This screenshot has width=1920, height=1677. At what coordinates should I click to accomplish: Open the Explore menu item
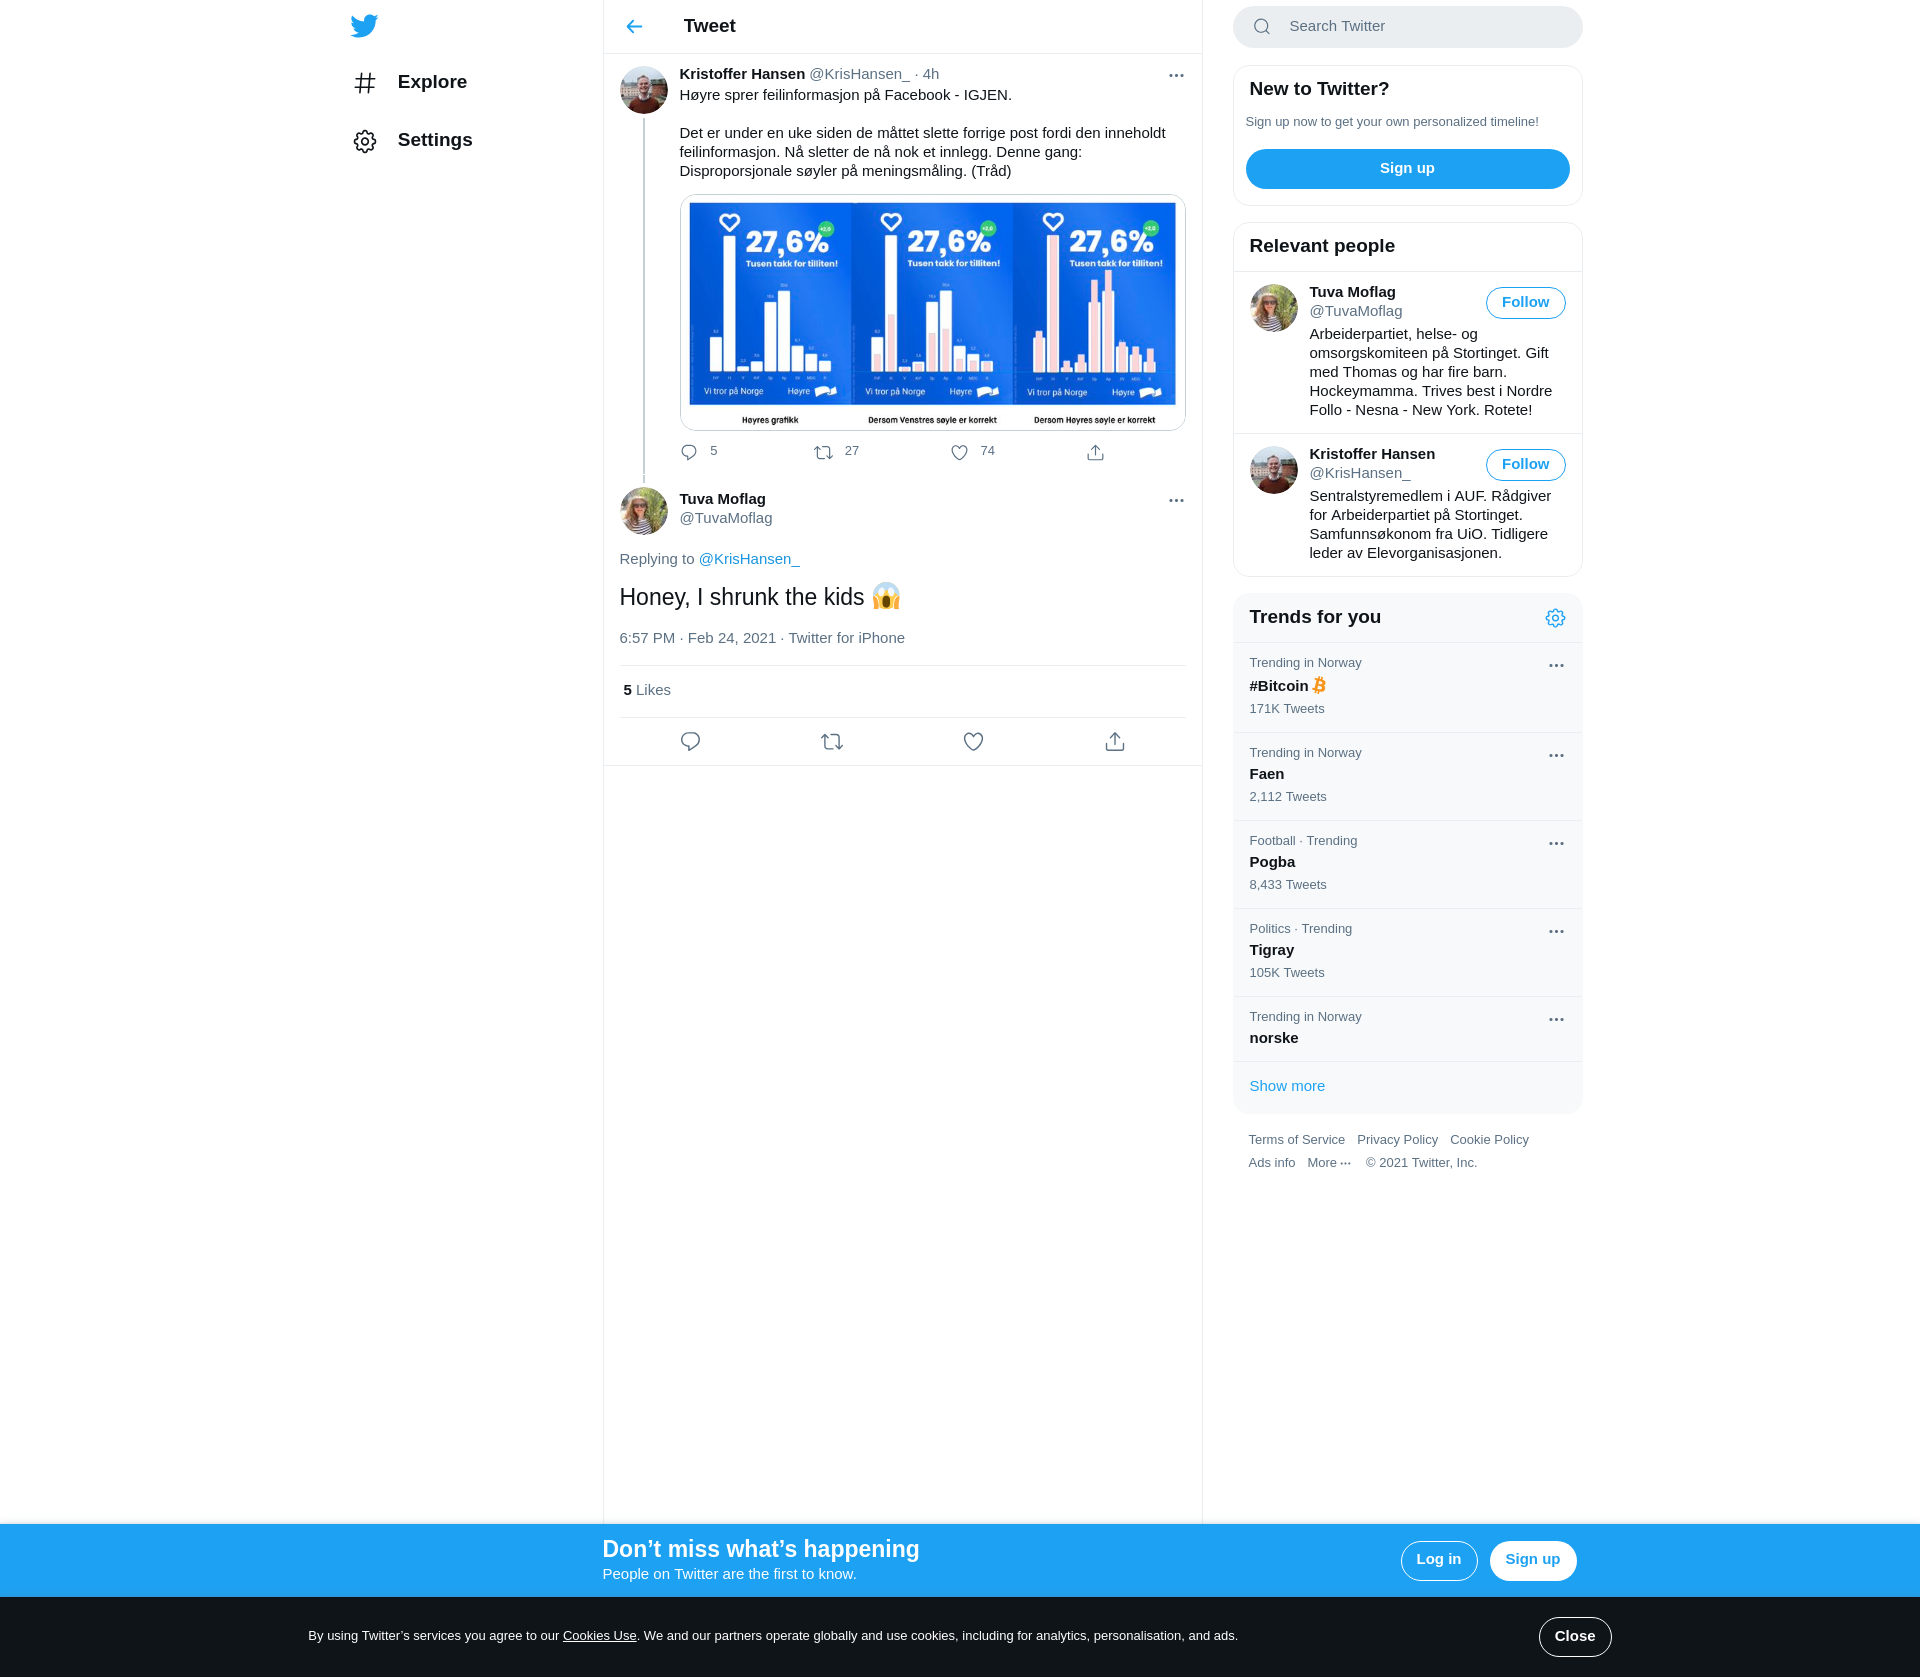point(432,82)
